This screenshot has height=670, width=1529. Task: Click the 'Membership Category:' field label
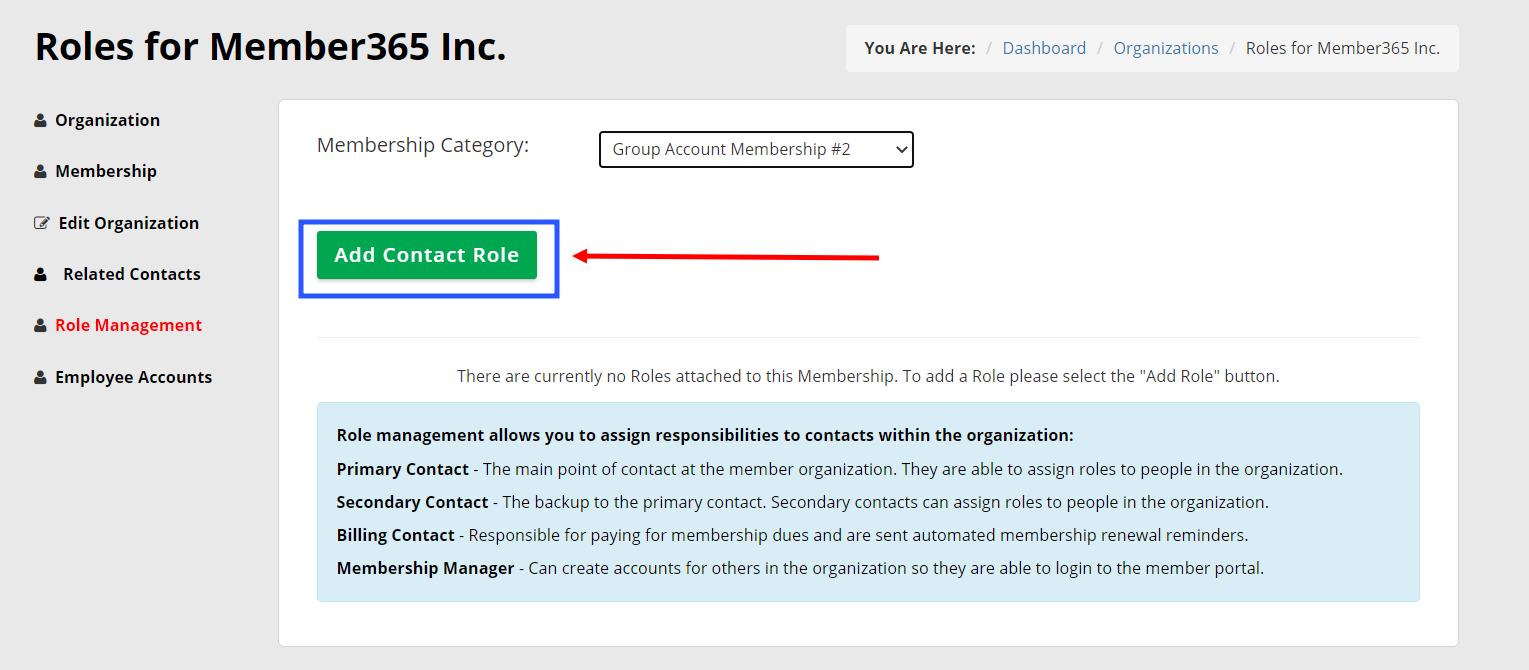click(x=422, y=146)
